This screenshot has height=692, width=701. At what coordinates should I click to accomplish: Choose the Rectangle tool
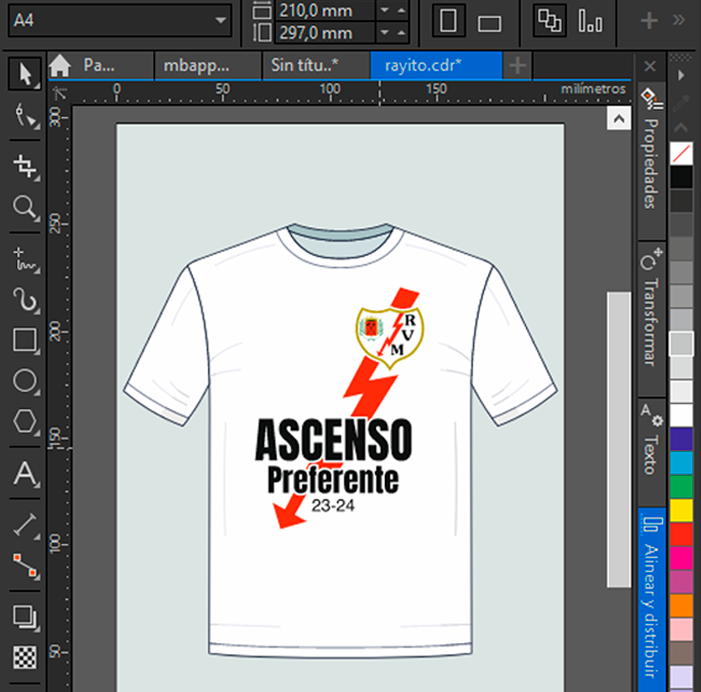point(25,340)
